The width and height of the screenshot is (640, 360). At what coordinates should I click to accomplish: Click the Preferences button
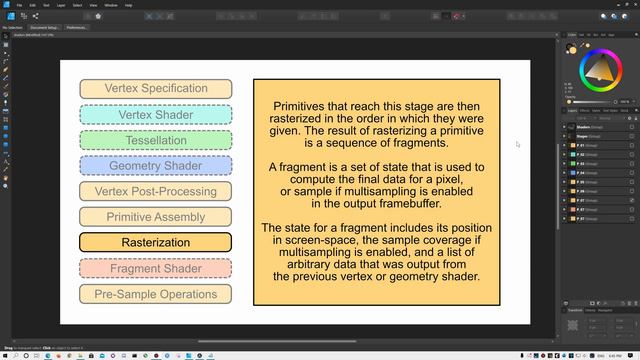(x=76, y=27)
